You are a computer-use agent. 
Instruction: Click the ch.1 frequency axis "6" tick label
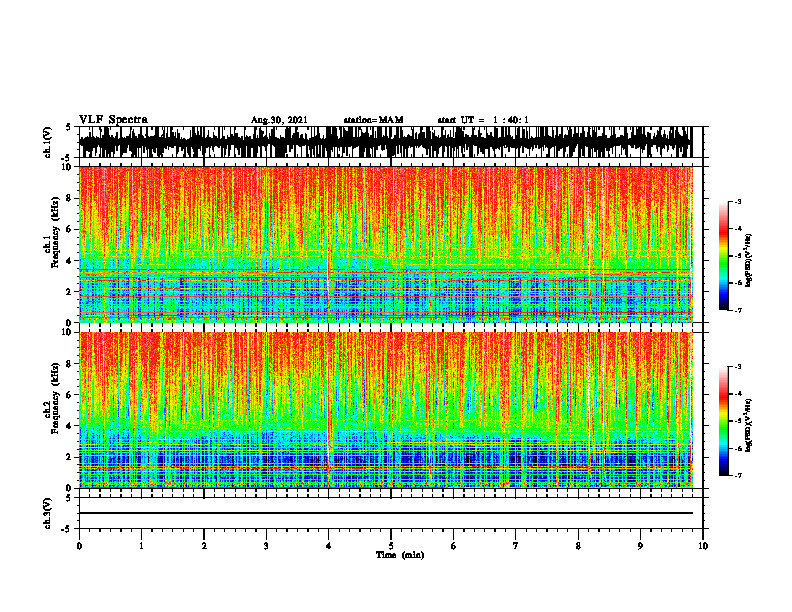(70, 229)
